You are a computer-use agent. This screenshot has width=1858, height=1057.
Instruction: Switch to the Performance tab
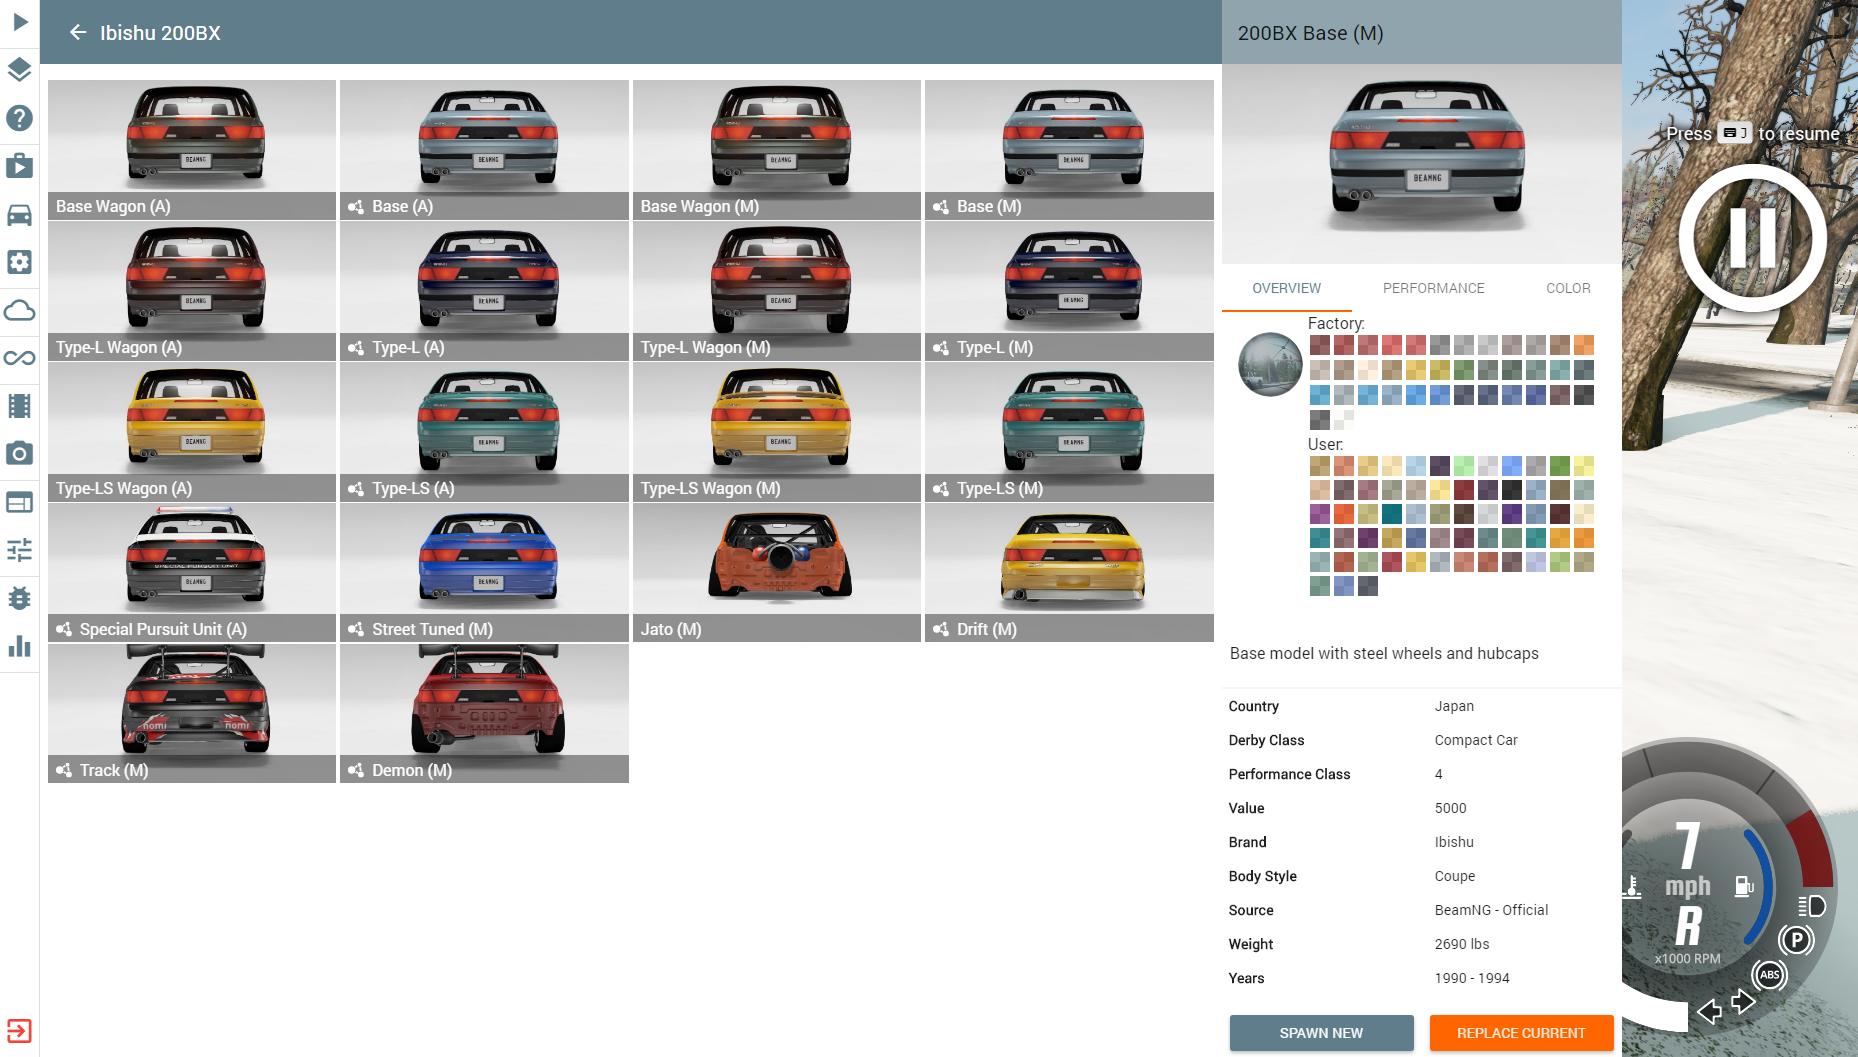pos(1434,288)
